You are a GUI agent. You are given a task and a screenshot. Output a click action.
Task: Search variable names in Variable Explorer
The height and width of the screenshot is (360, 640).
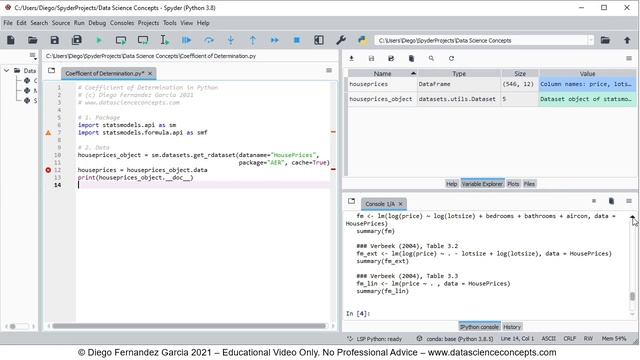[431, 59]
